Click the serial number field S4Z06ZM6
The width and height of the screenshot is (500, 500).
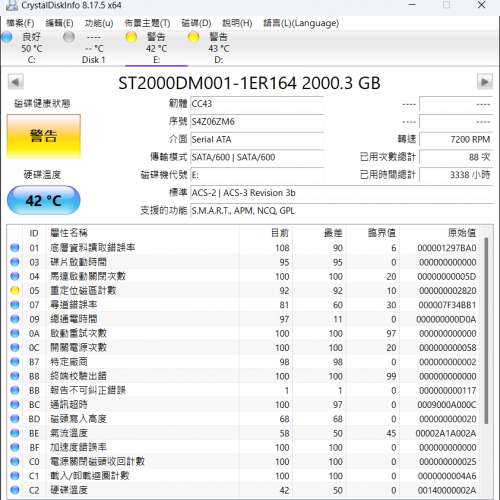(257, 121)
